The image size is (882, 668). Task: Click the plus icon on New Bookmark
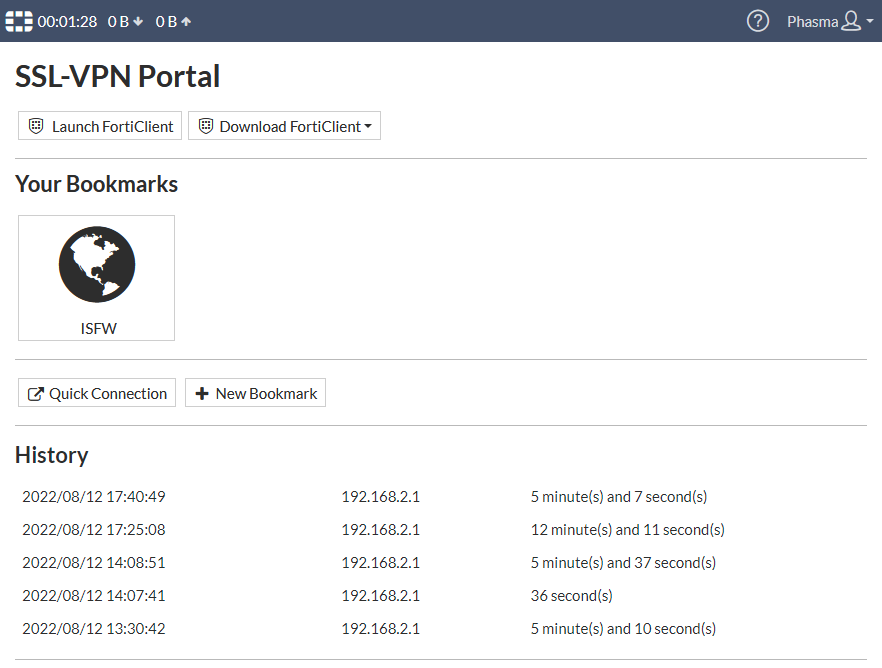202,394
